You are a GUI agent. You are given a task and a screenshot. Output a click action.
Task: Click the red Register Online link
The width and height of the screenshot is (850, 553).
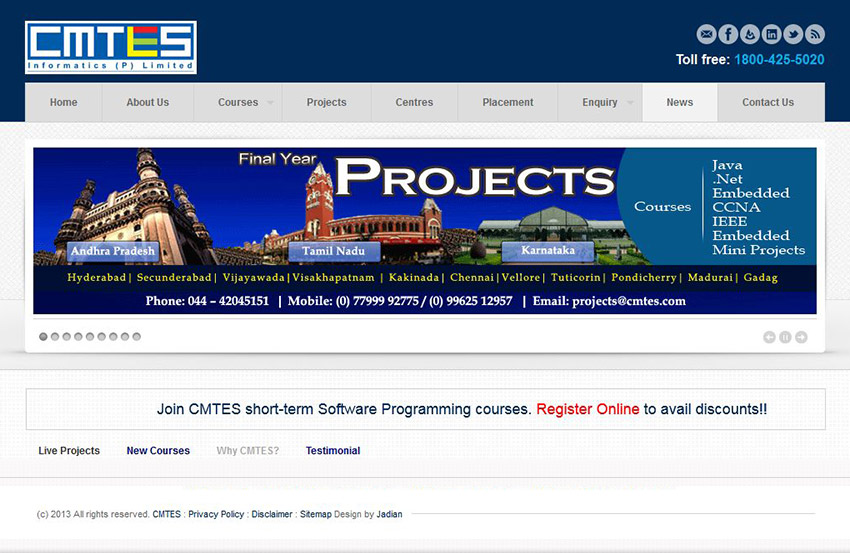tap(588, 409)
